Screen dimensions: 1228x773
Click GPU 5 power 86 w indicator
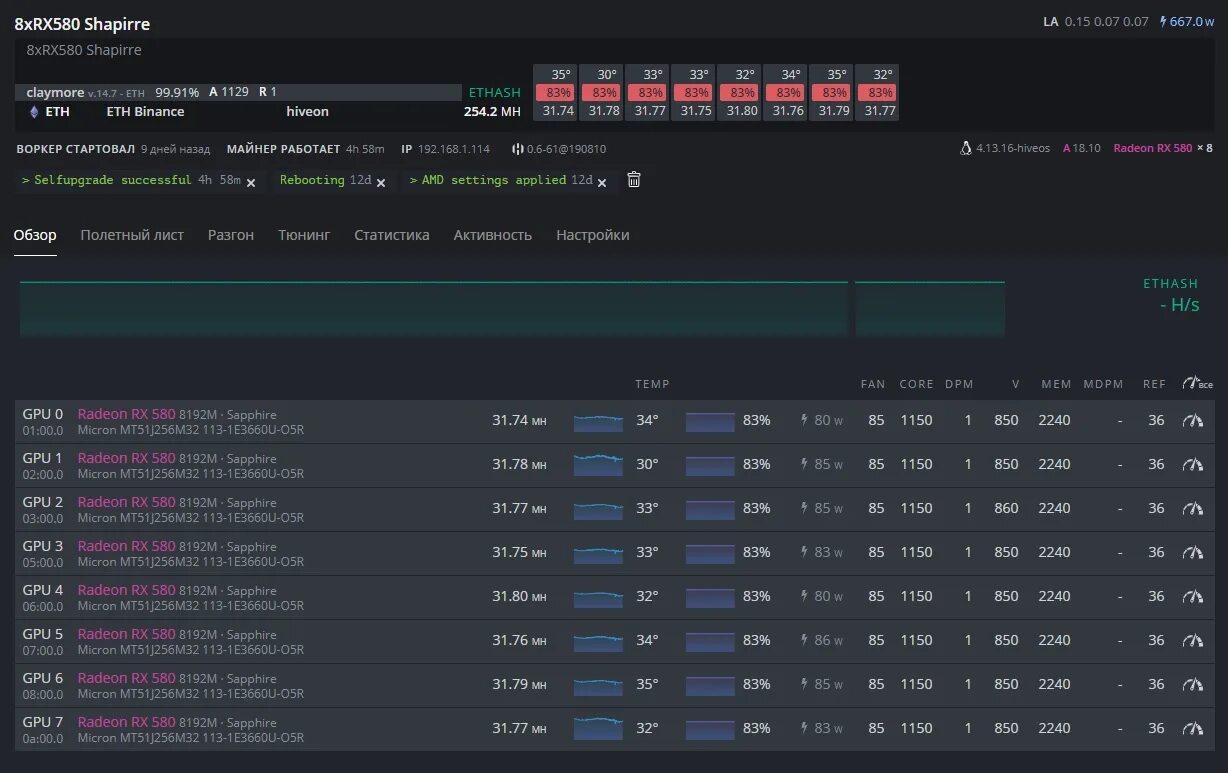pyautogui.click(x=822, y=640)
